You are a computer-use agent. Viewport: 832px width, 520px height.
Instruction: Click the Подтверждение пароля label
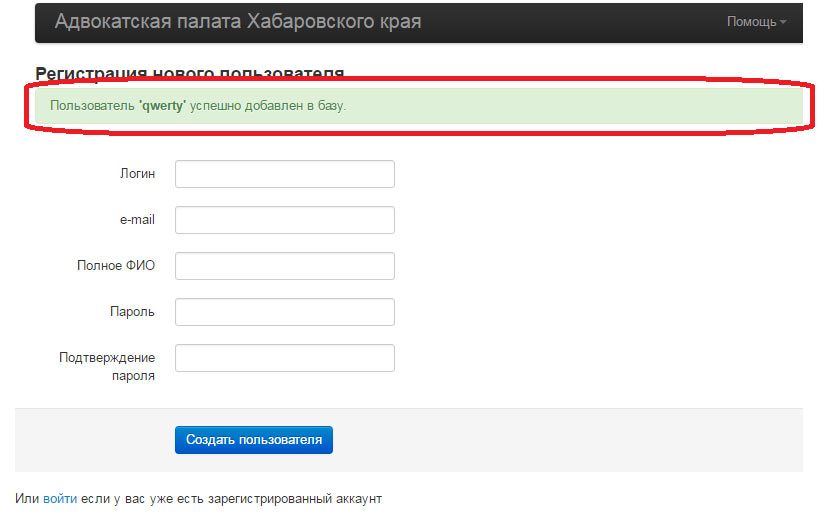point(107,367)
